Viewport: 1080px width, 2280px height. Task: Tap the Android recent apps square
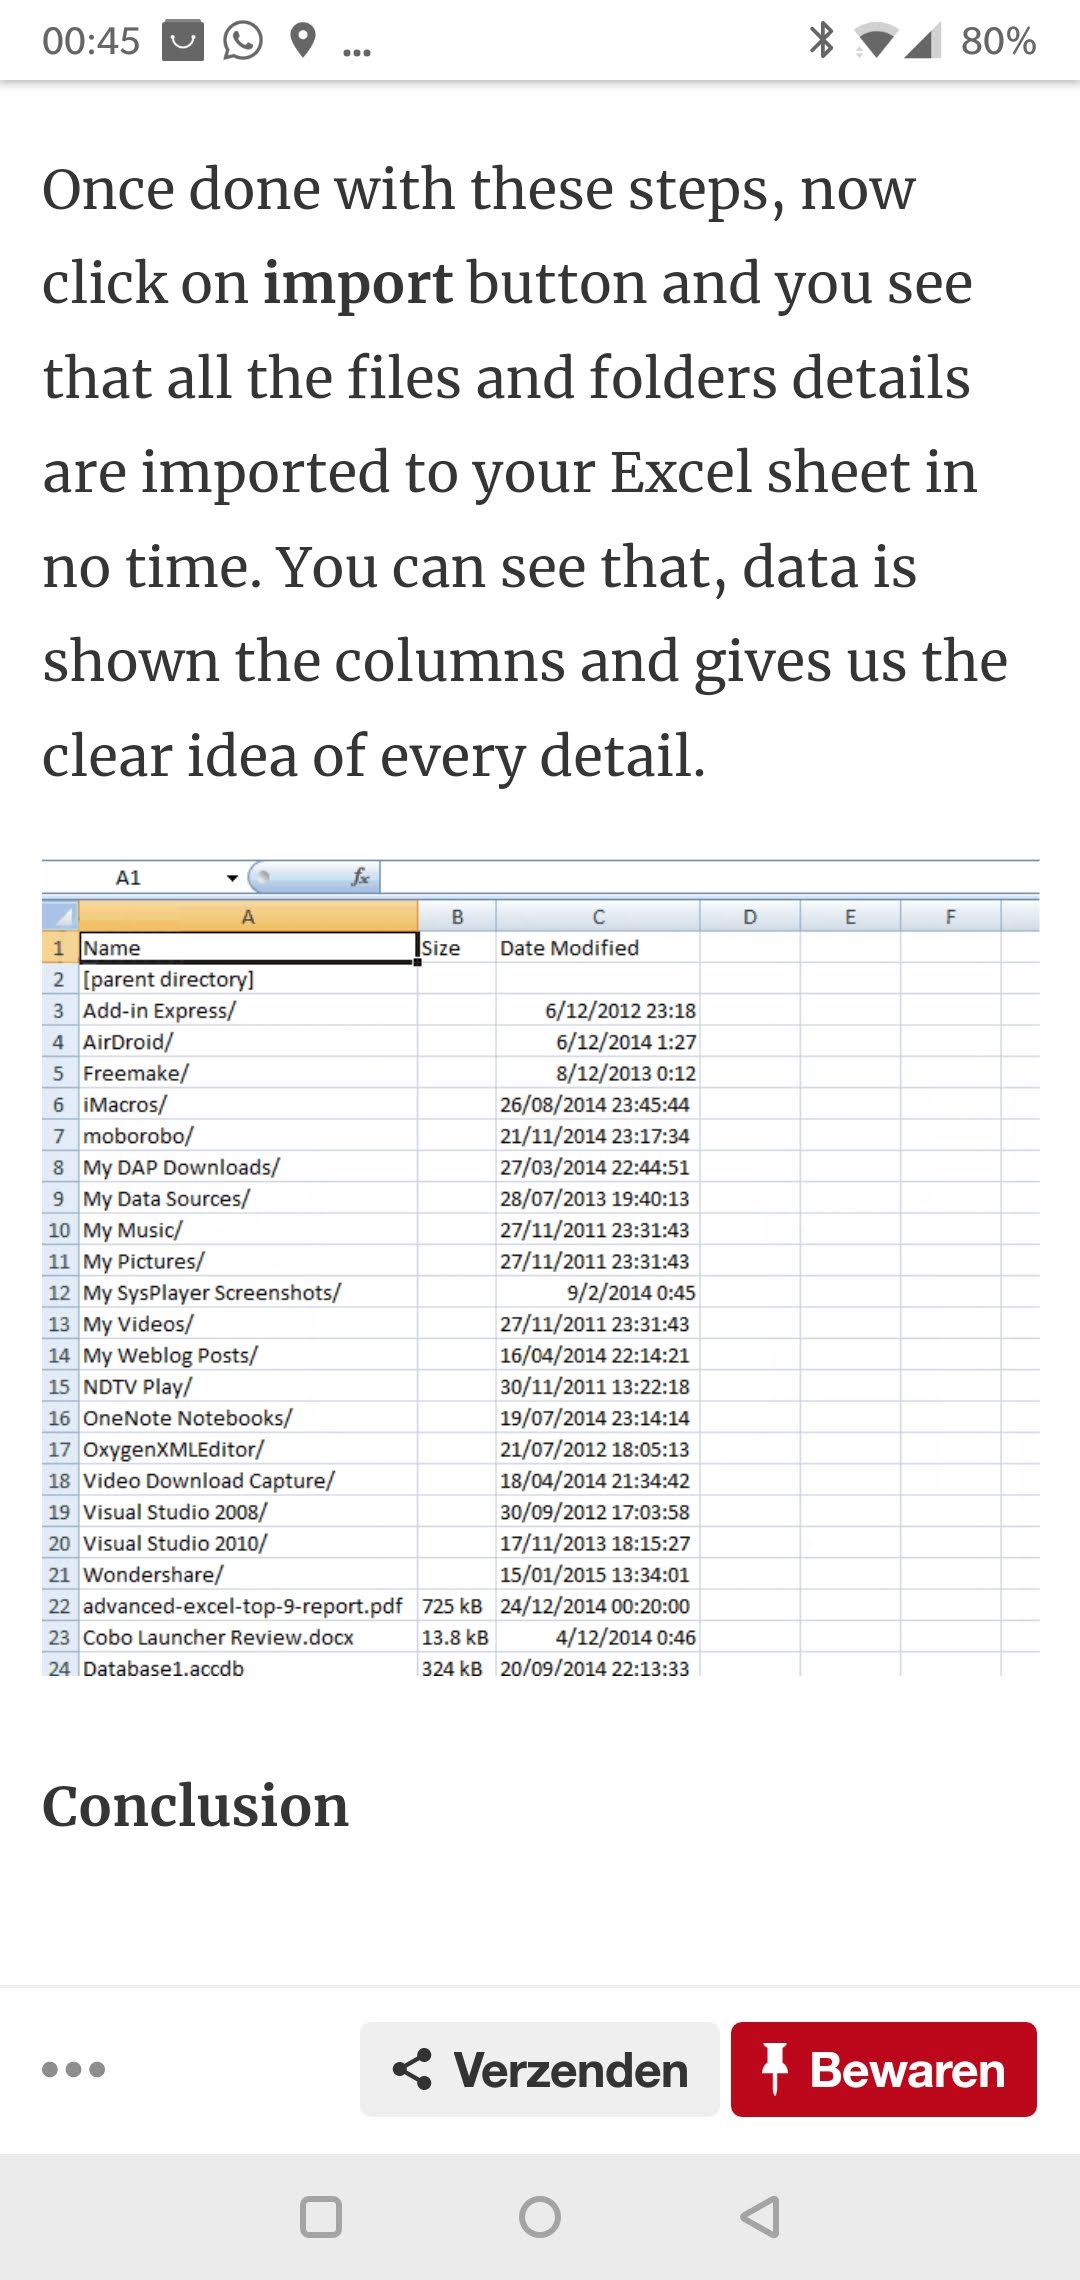click(x=321, y=2217)
